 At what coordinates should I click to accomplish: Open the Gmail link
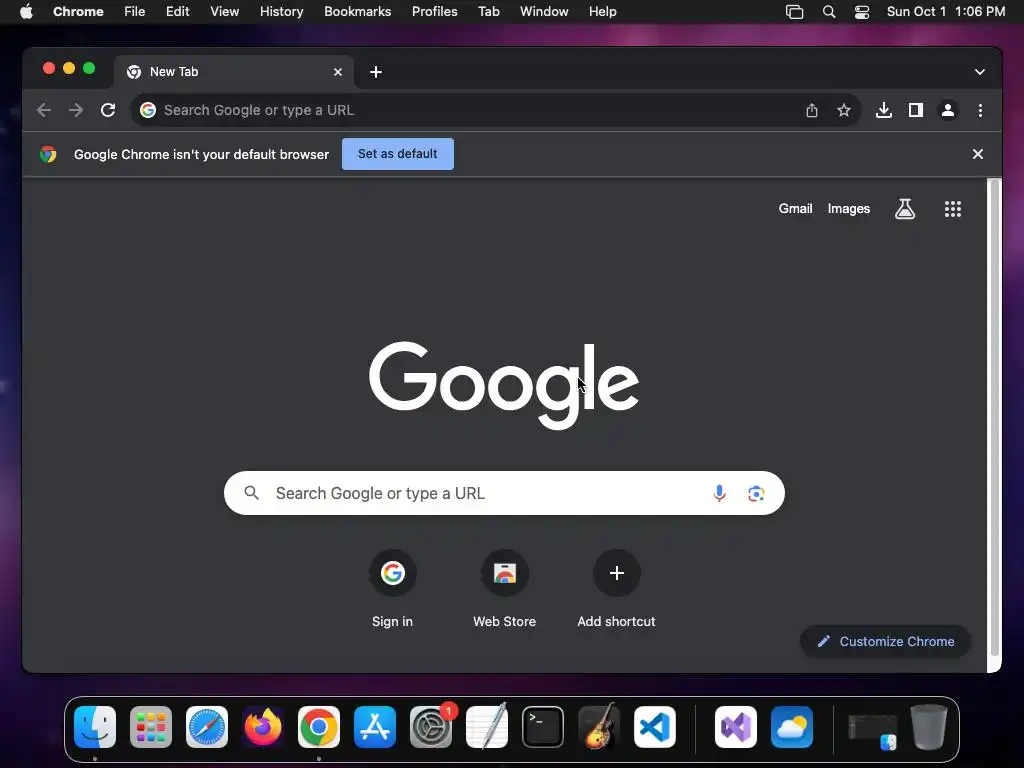[795, 209]
